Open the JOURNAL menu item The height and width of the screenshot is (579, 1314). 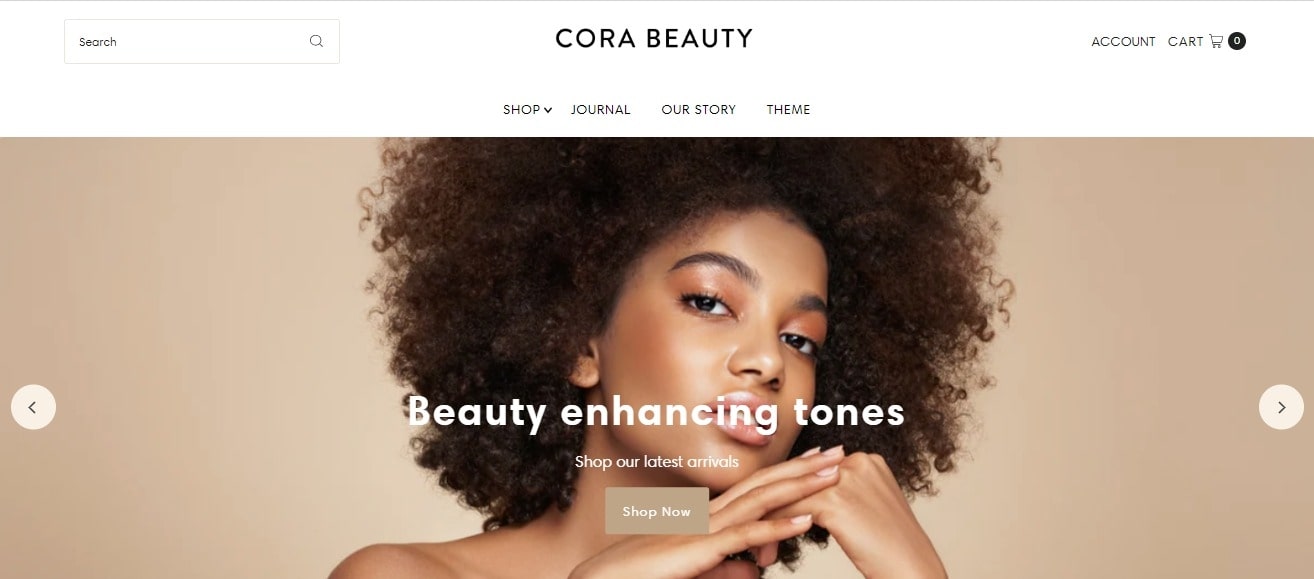tap(601, 110)
